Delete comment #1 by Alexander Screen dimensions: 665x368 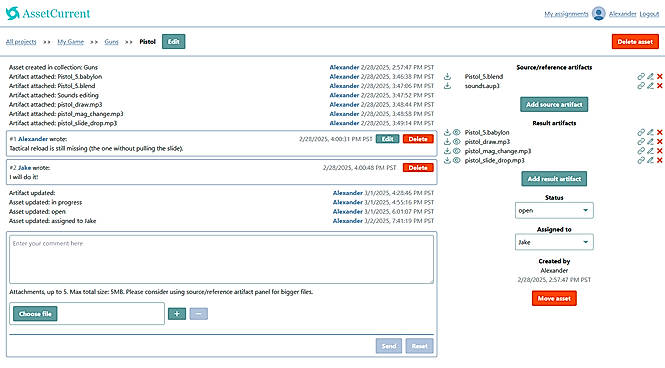tap(418, 139)
